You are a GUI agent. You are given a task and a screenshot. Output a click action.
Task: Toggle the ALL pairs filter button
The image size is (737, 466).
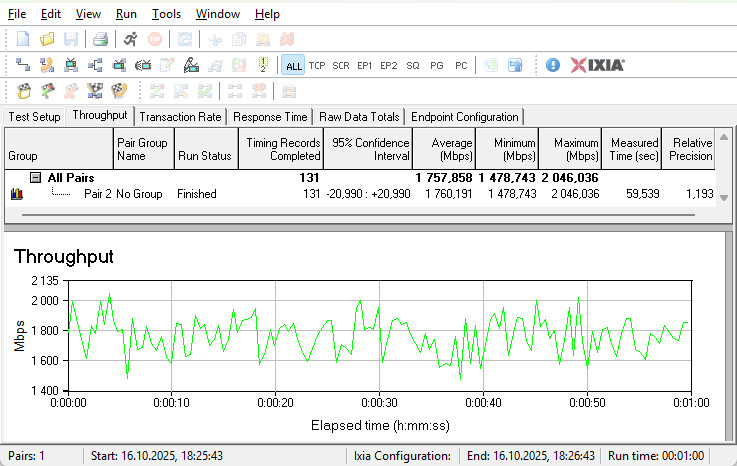coord(293,65)
